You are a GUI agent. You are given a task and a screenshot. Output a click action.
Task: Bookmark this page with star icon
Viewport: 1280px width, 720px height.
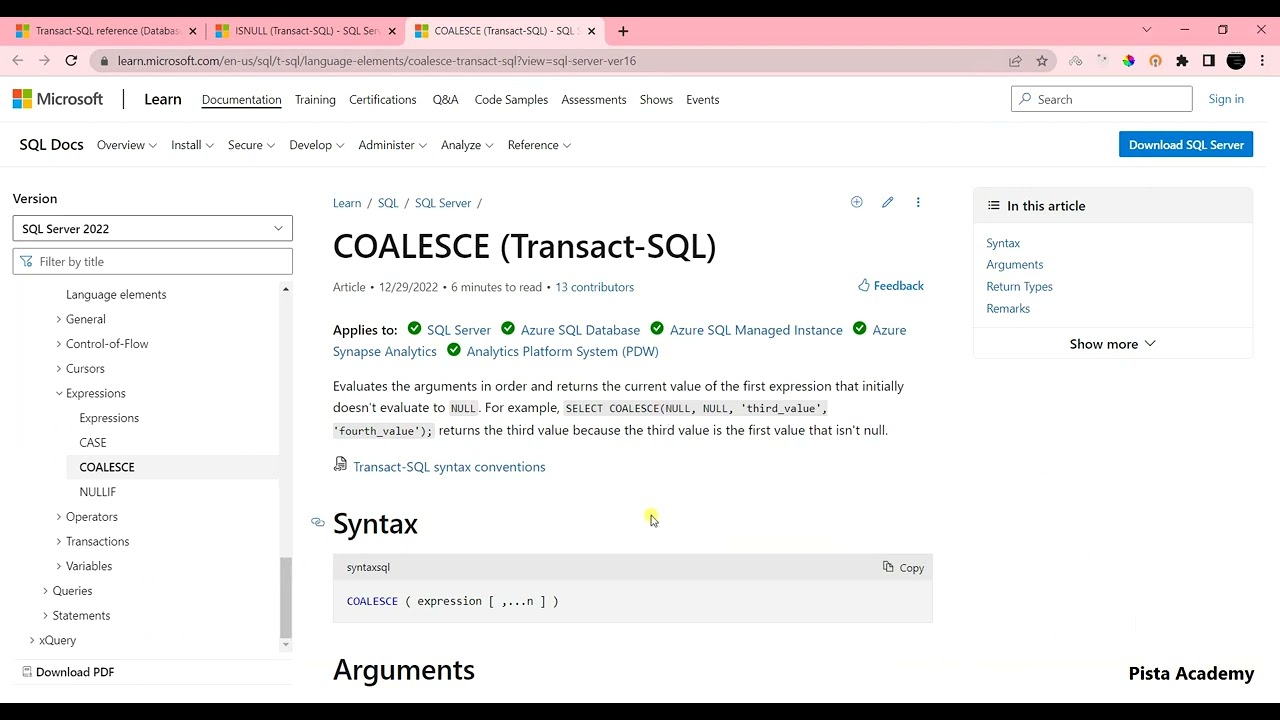(1042, 61)
